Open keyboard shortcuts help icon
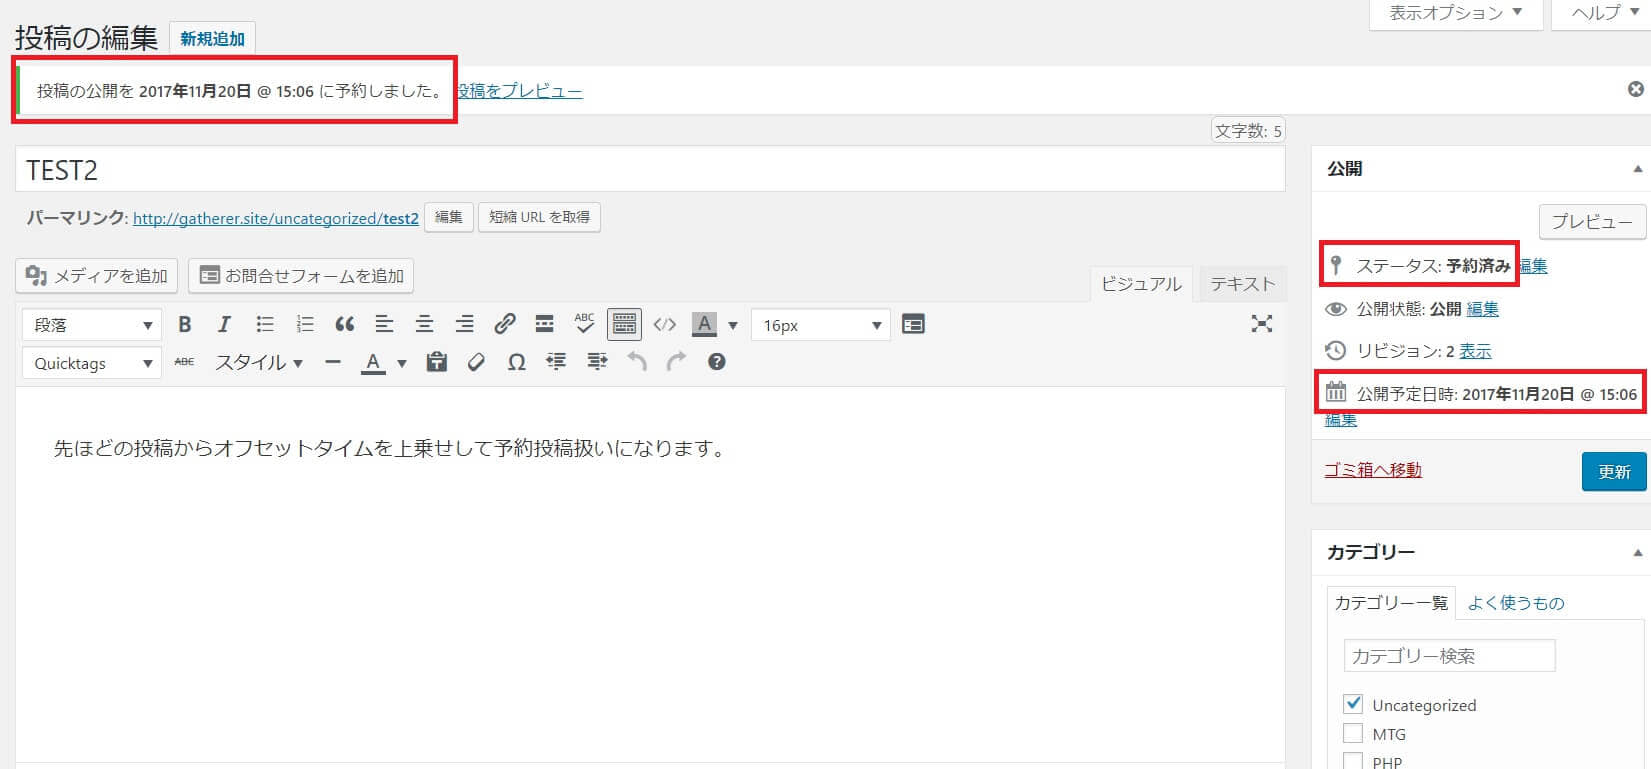The height and width of the screenshot is (769, 1651). [x=716, y=362]
